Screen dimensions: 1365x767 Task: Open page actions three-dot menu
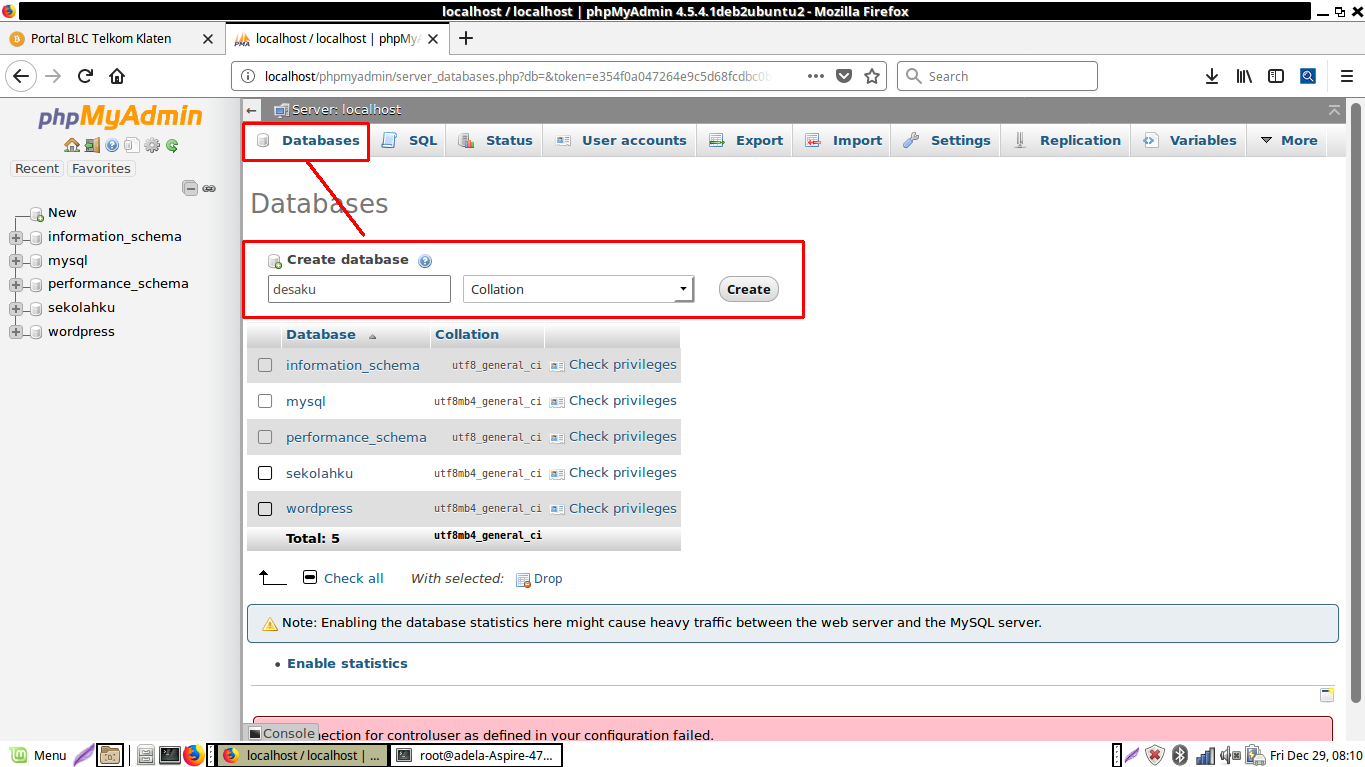coord(816,76)
